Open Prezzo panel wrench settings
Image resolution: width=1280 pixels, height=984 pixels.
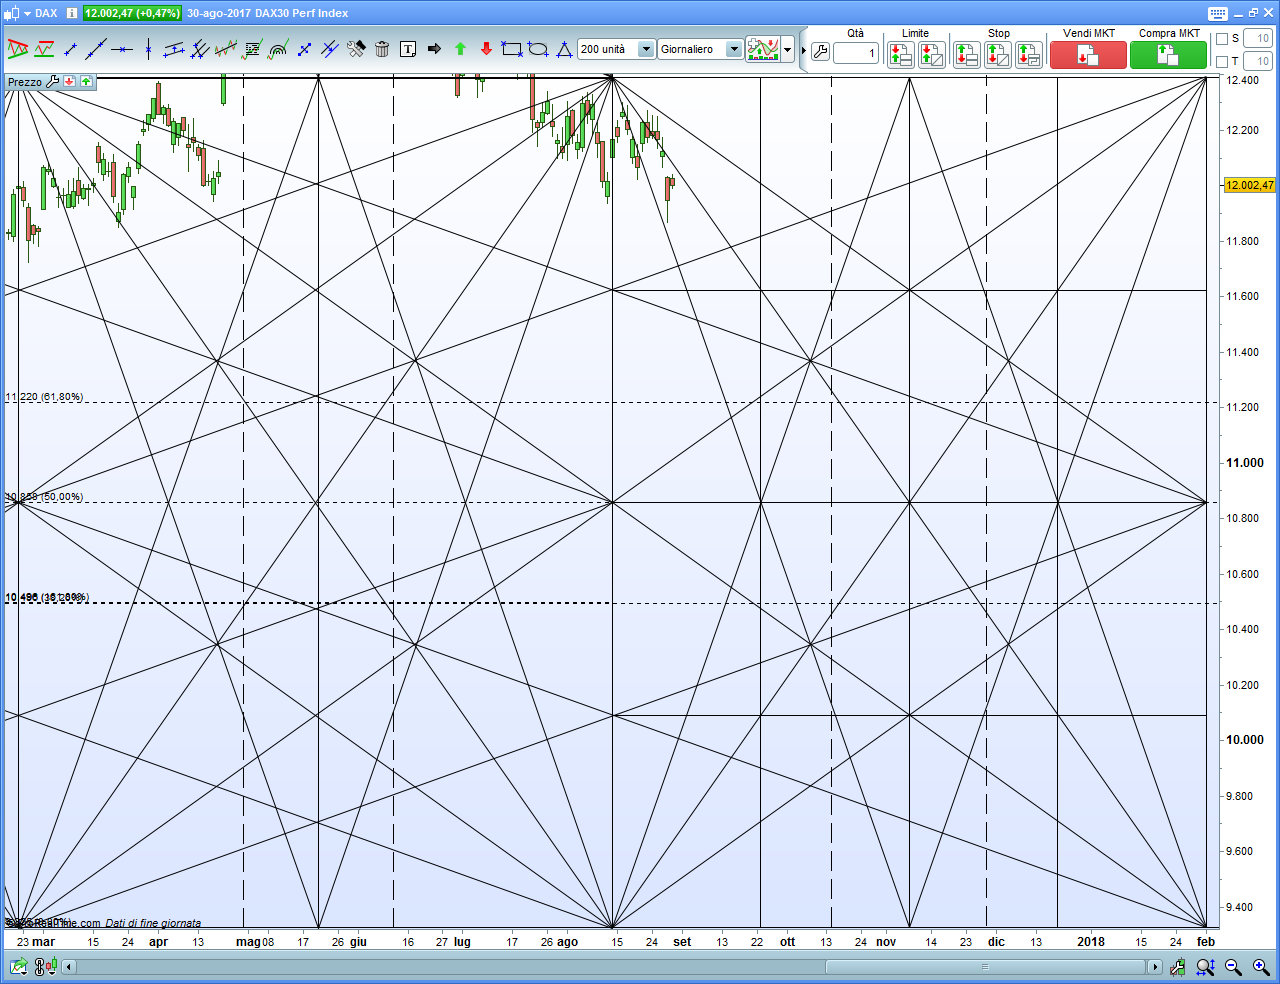pyautogui.click(x=53, y=81)
